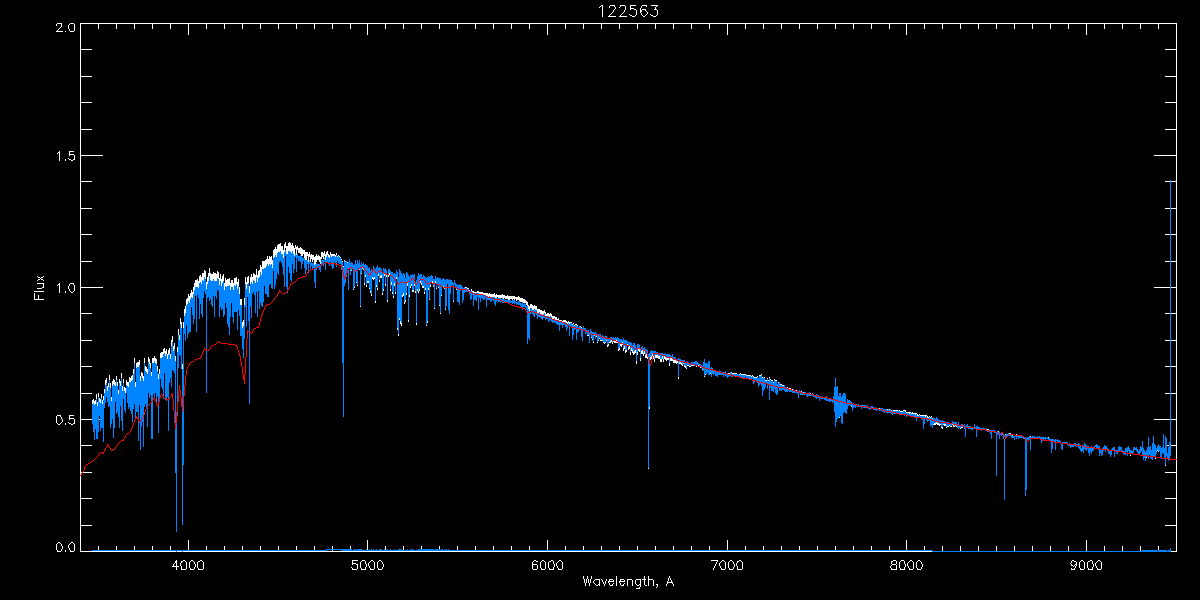The width and height of the screenshot is (1200, 600).
Task: Click the 6000 wavelength tick label
Action: coord(547,563)
